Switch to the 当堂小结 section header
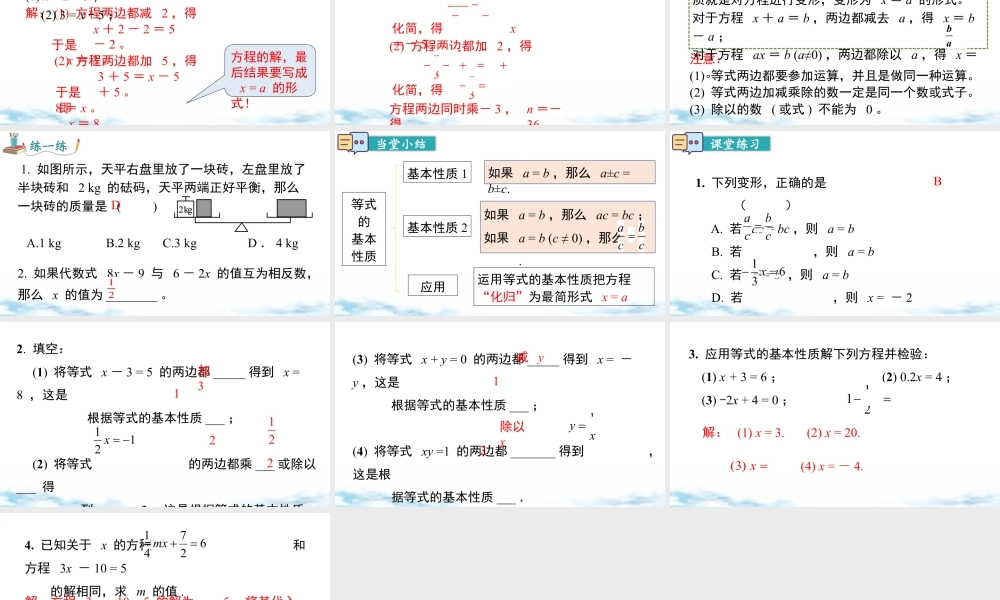This screenshot has width=1000, height=600. (401, 143)
